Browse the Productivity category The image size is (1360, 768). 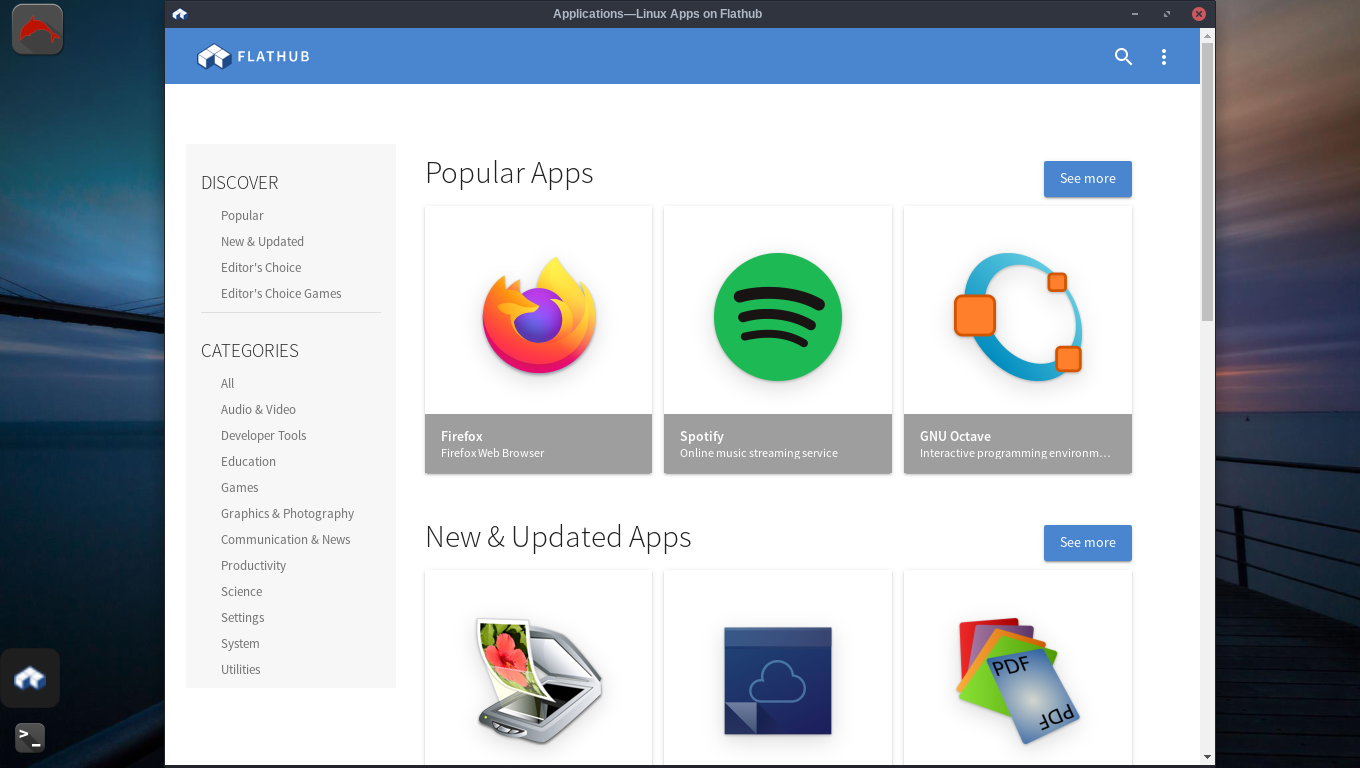[254, 566]
